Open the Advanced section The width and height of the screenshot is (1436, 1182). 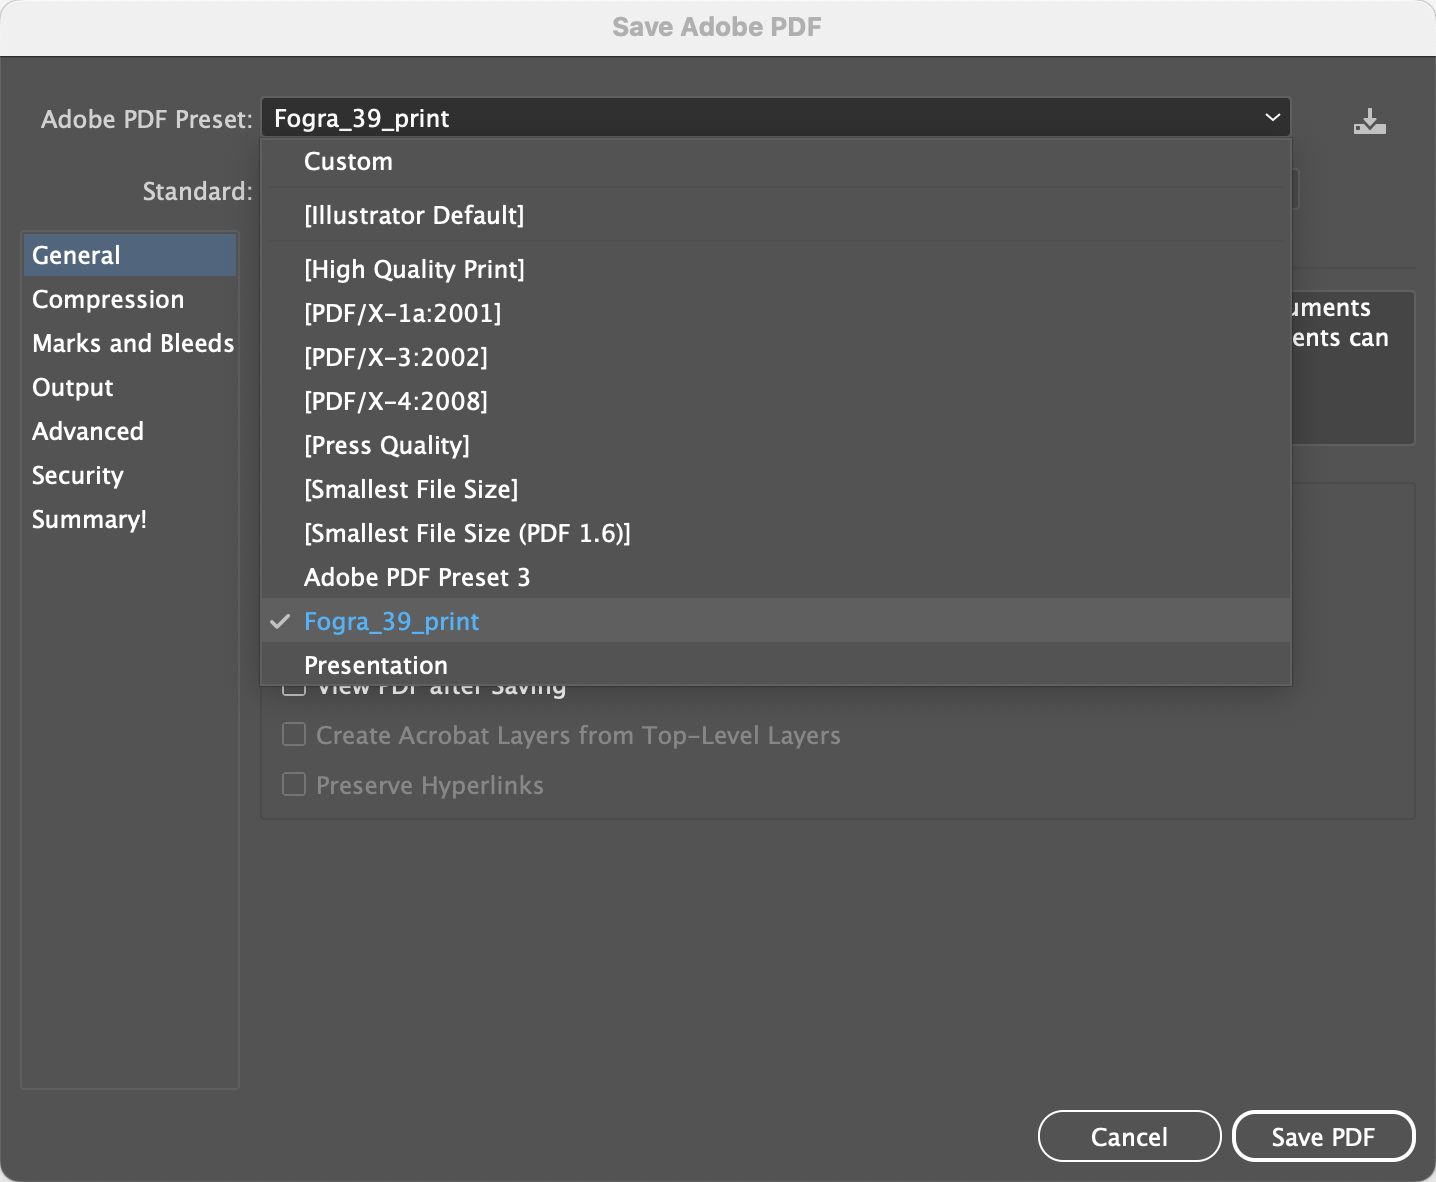(130, 431)
